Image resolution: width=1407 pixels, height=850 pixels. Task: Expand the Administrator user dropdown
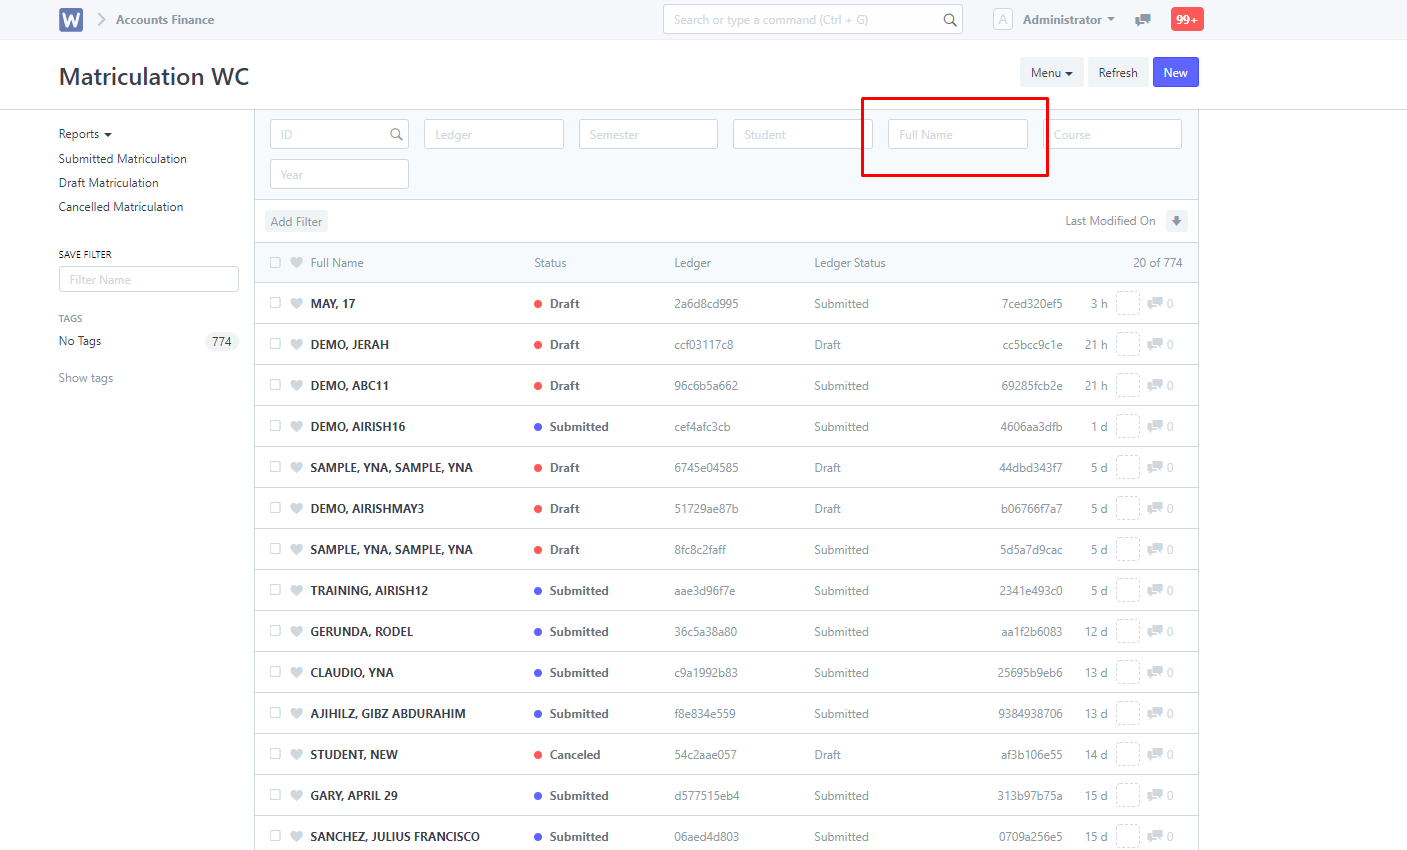click(1068, 19)
